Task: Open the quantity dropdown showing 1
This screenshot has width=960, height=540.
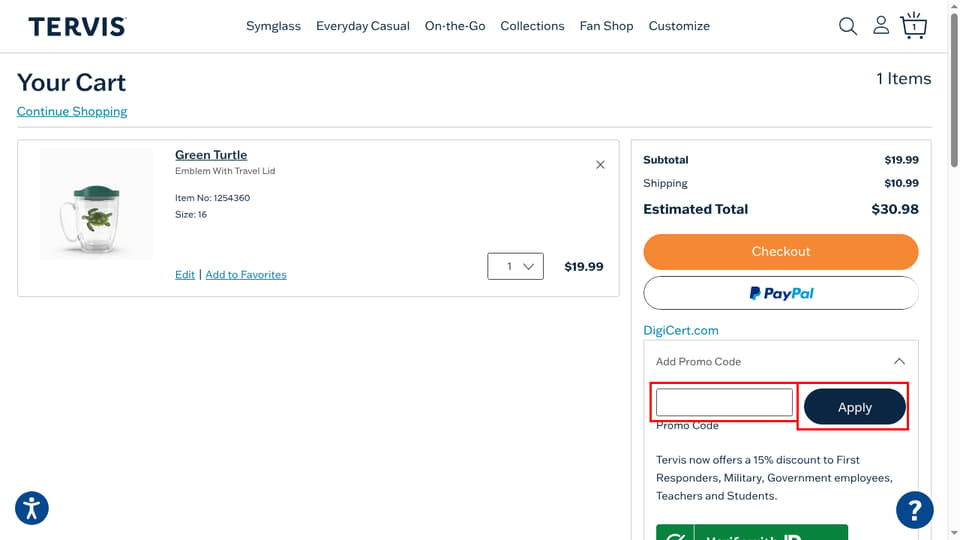Action: pyautogui.click(x=515, y=266)
